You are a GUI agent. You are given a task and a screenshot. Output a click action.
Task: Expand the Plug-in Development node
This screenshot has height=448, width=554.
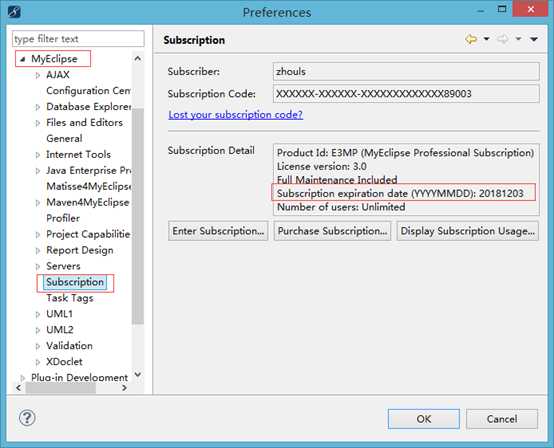(23, 378)
